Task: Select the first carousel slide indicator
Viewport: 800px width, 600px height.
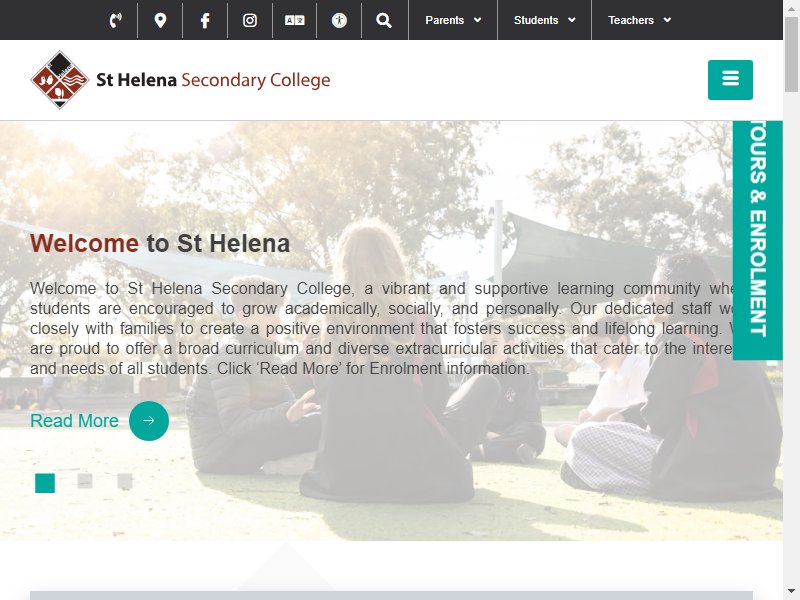Action: (45, 483)
